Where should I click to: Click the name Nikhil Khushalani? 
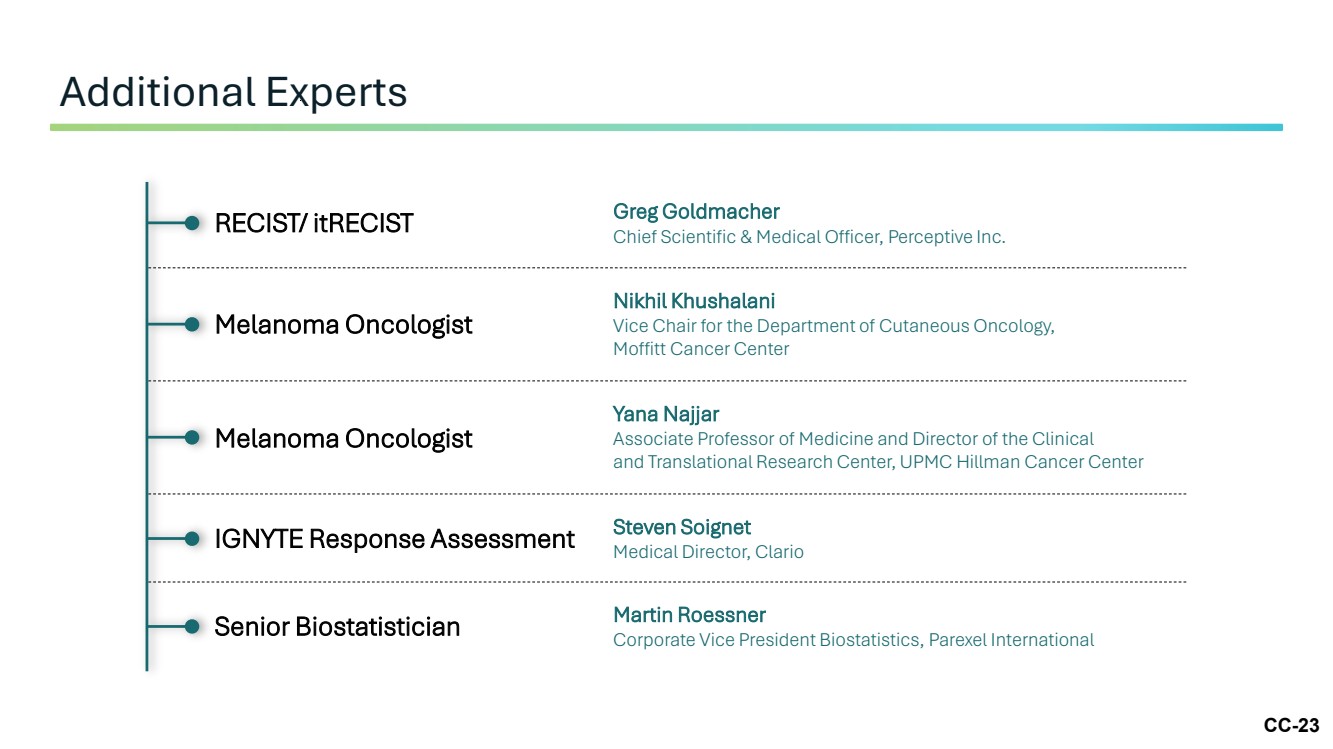(694, 301)
